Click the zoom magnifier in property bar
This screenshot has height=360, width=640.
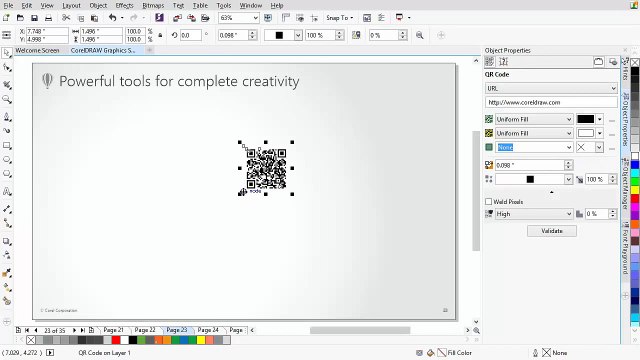coord(420,35)
